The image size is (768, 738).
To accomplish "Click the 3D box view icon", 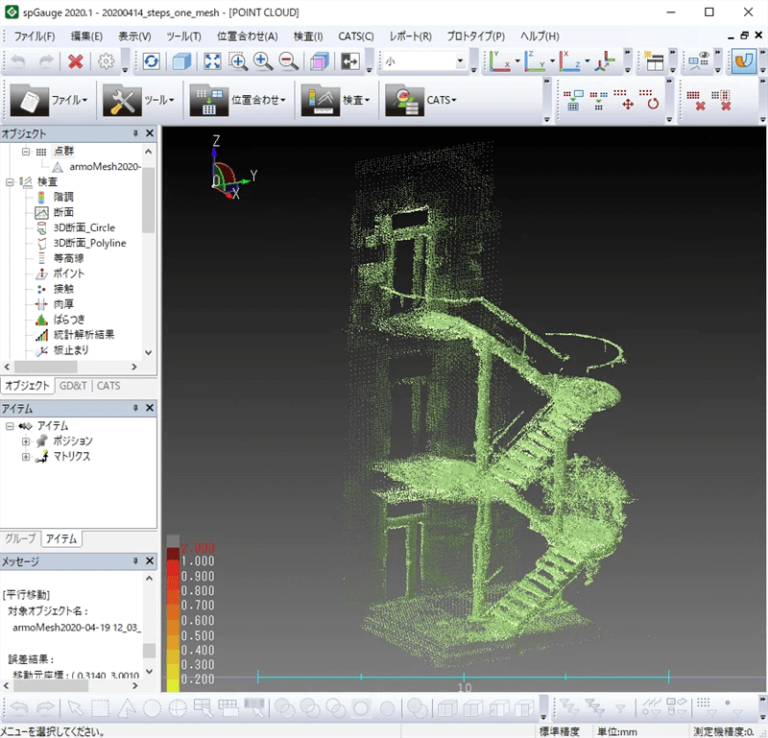I will coord(181,62).
